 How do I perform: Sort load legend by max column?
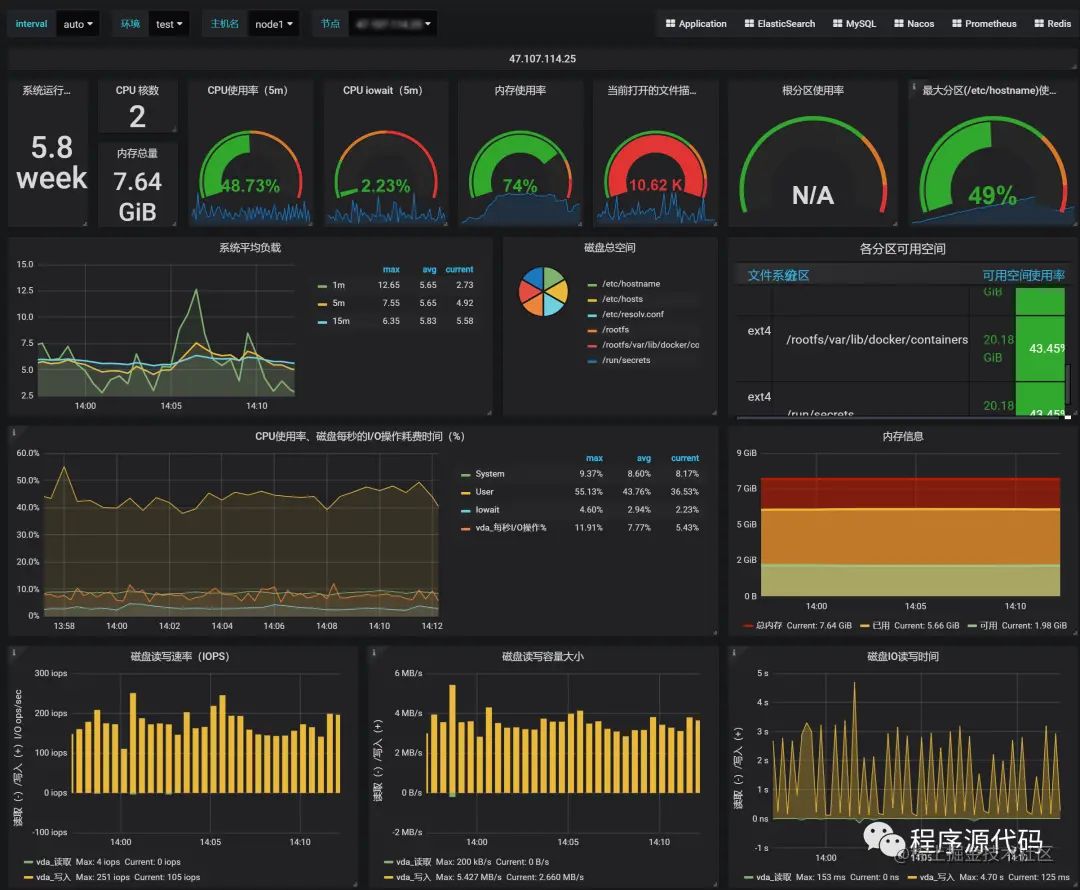tap(391, 269)
